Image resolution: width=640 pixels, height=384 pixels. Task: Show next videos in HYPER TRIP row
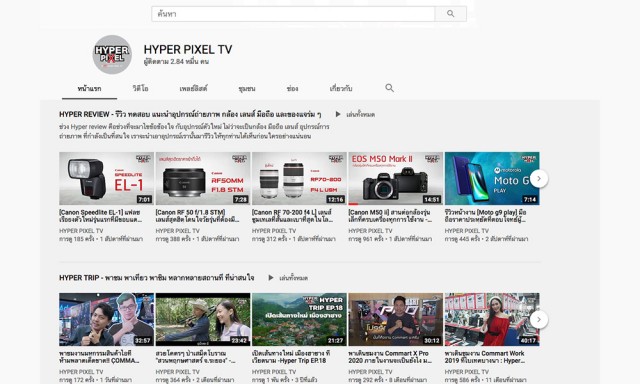539,320
